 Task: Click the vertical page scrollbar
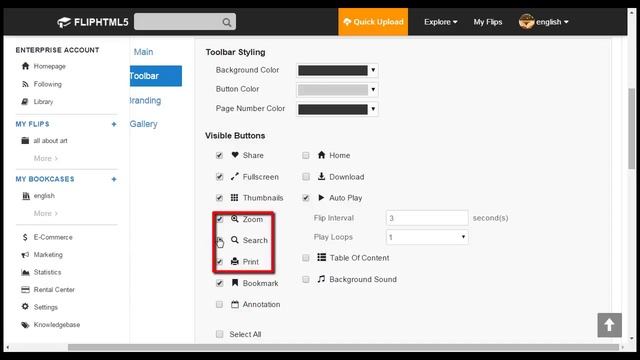coord(632,129)
